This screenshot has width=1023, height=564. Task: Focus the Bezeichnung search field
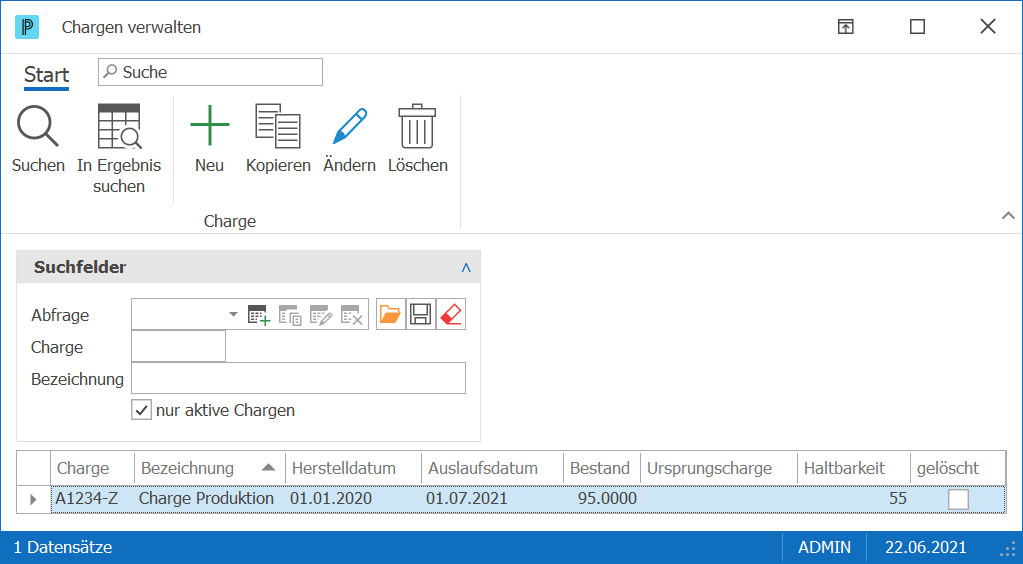pos(298,378)
